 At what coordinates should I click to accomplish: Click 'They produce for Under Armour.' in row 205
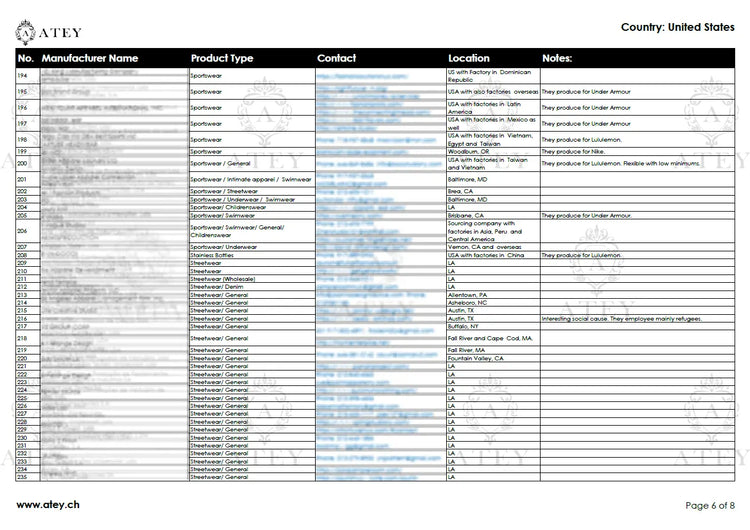tap(586, 215)
